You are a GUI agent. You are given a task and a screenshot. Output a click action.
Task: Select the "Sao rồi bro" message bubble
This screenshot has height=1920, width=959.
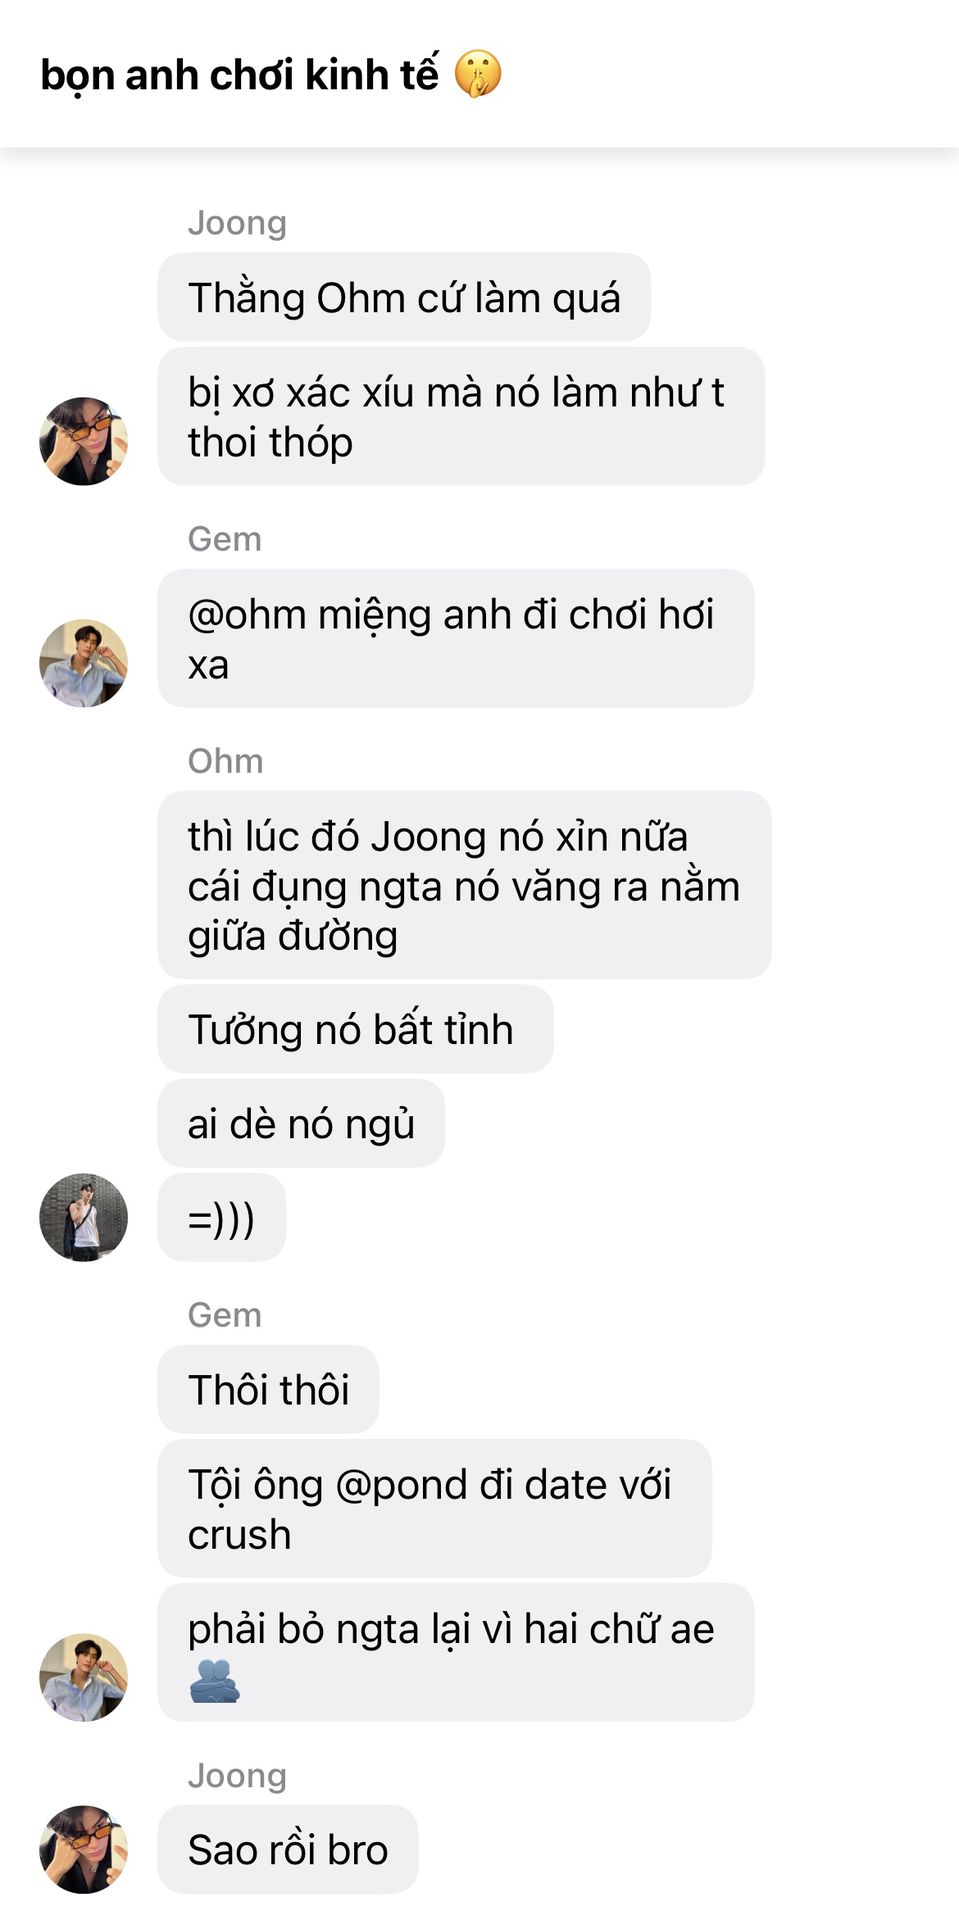click(288, 1849)
